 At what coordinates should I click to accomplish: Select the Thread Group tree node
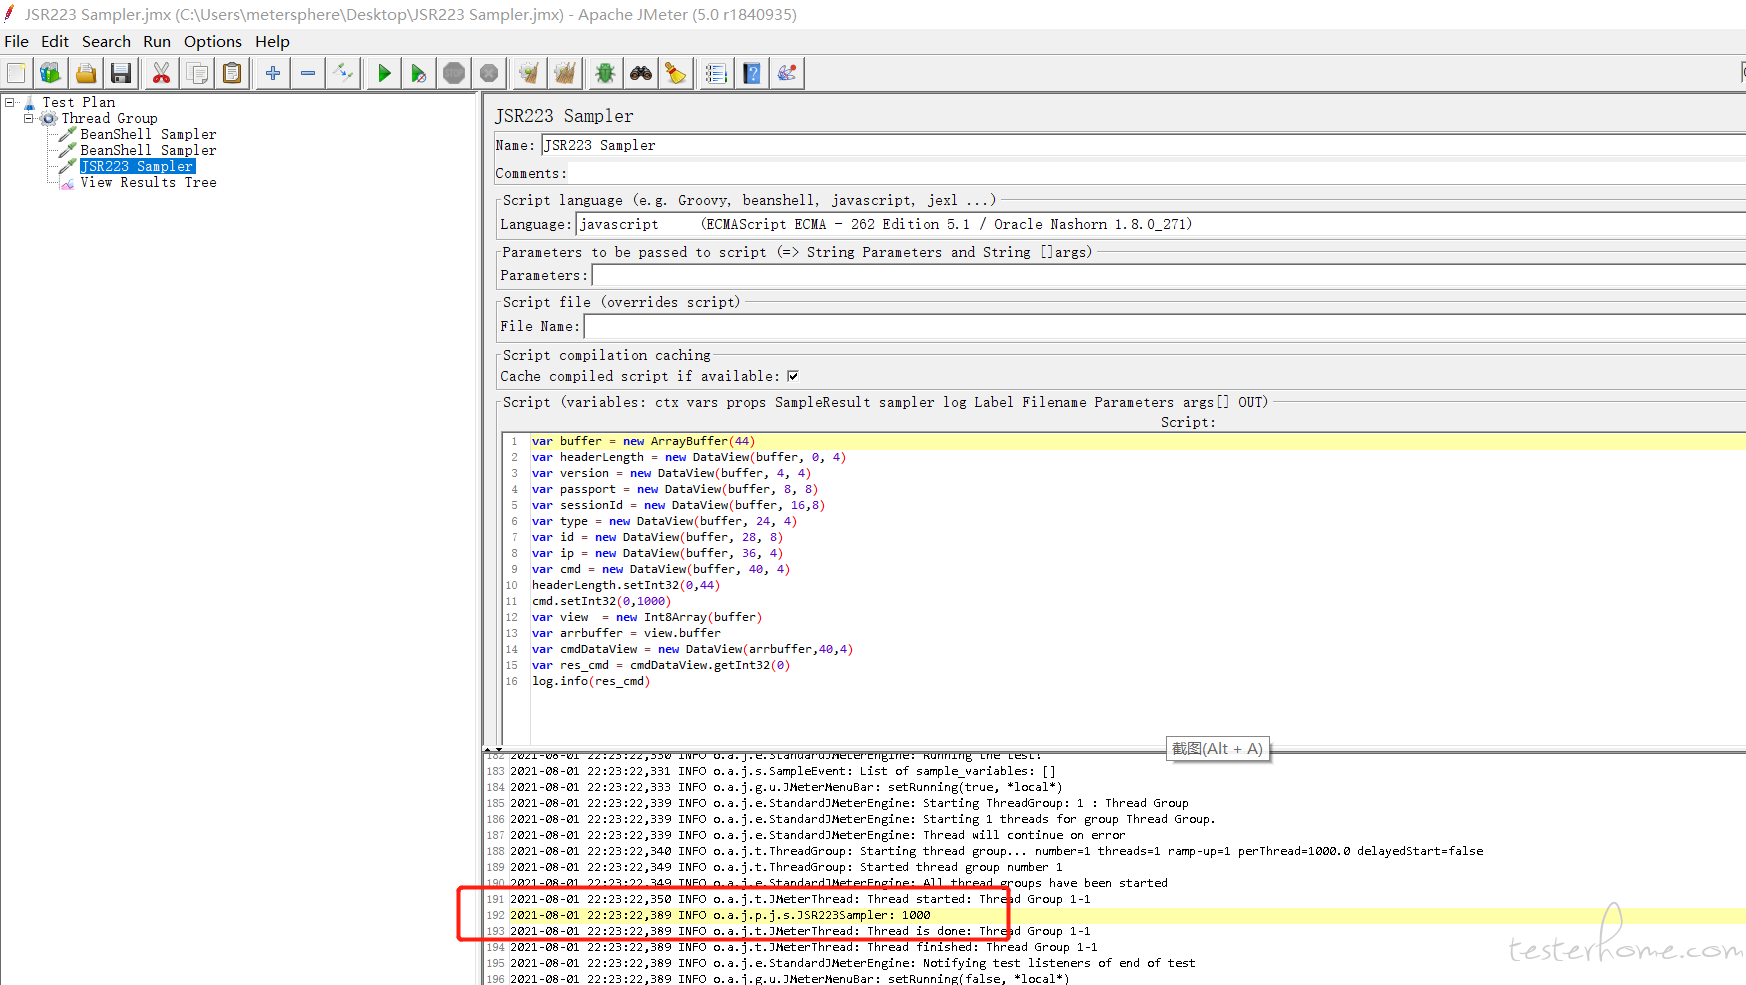tap(110, 118)
